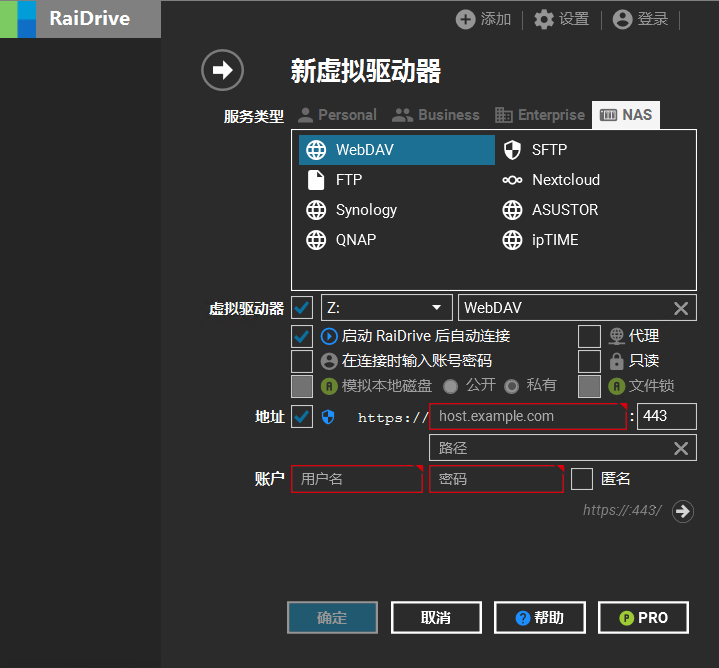Click the blue shield secure icon

click(x=328, y=417)
